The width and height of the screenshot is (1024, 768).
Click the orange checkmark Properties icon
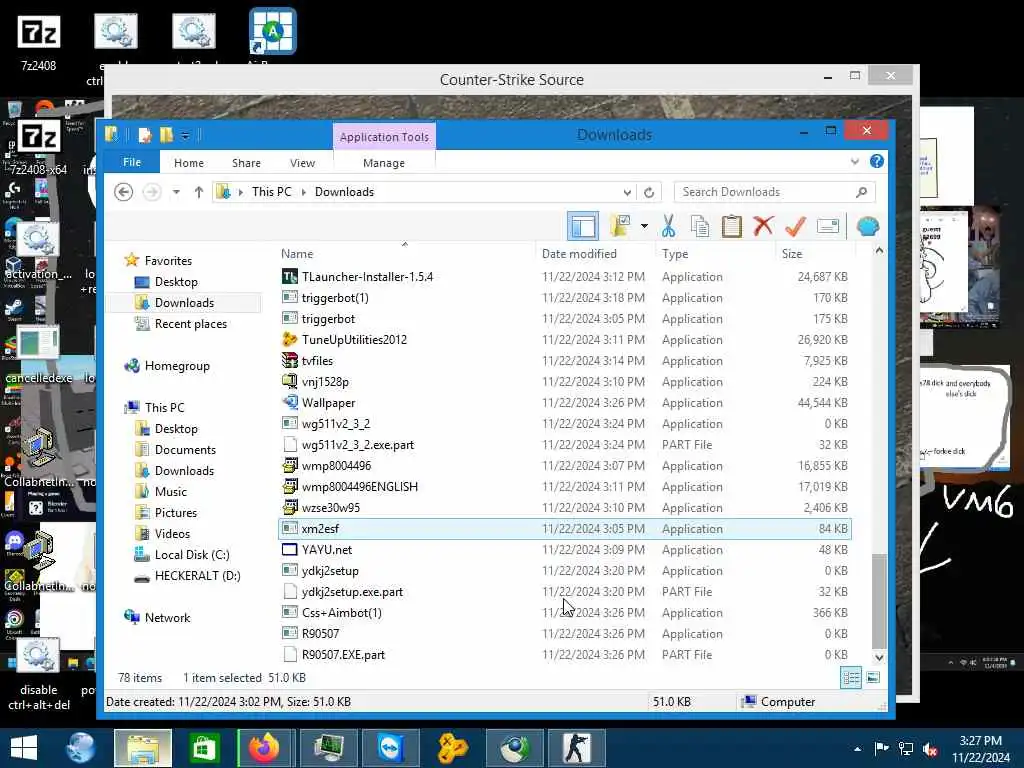coord(795,227)
